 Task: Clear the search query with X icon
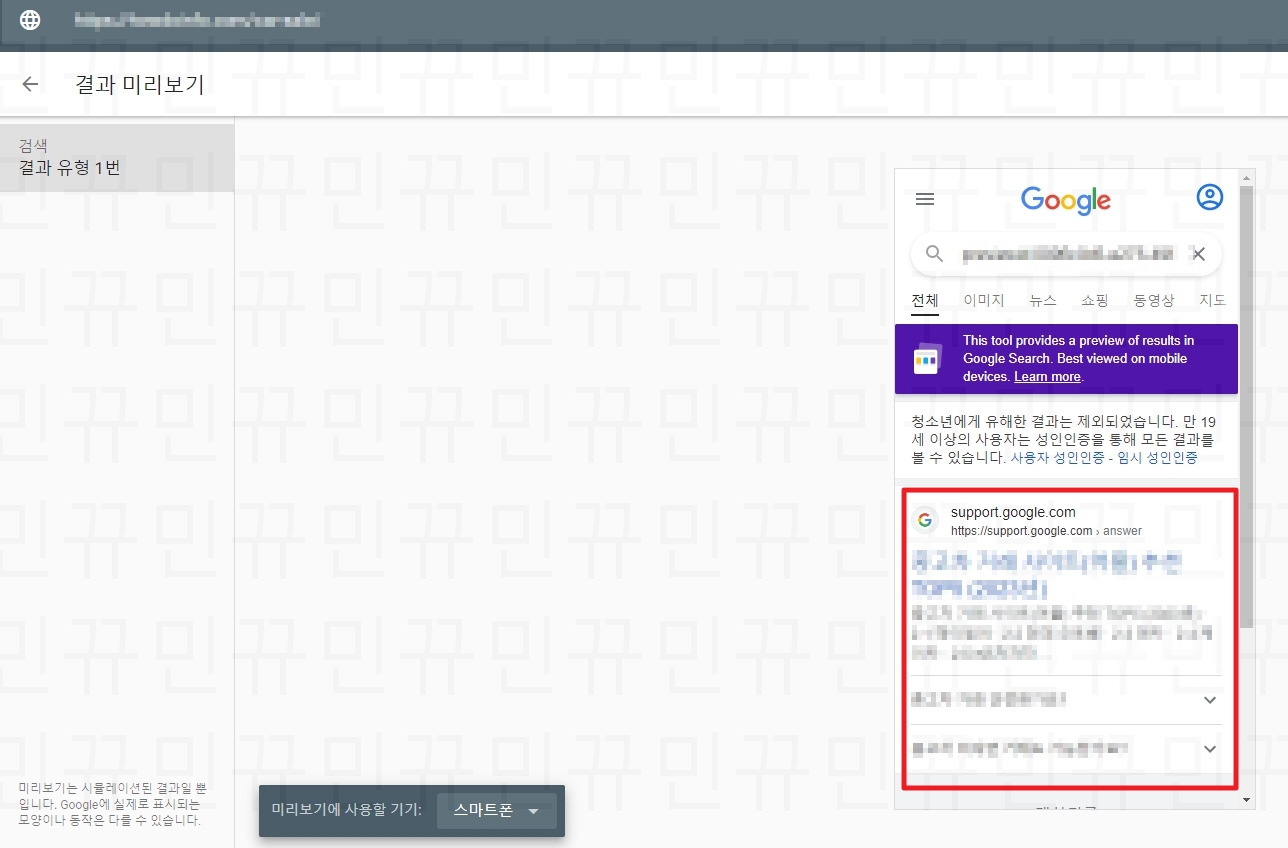[x=1199, y=254]
